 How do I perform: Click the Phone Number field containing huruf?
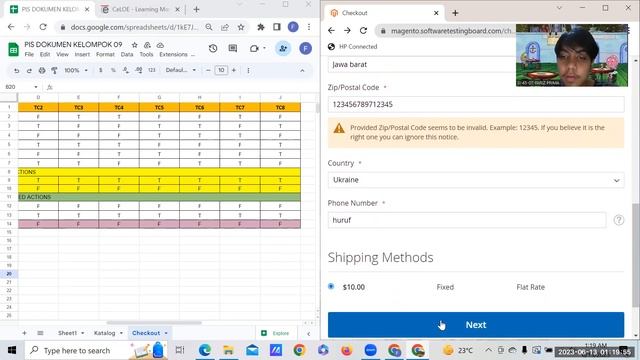tap(467, 220)
